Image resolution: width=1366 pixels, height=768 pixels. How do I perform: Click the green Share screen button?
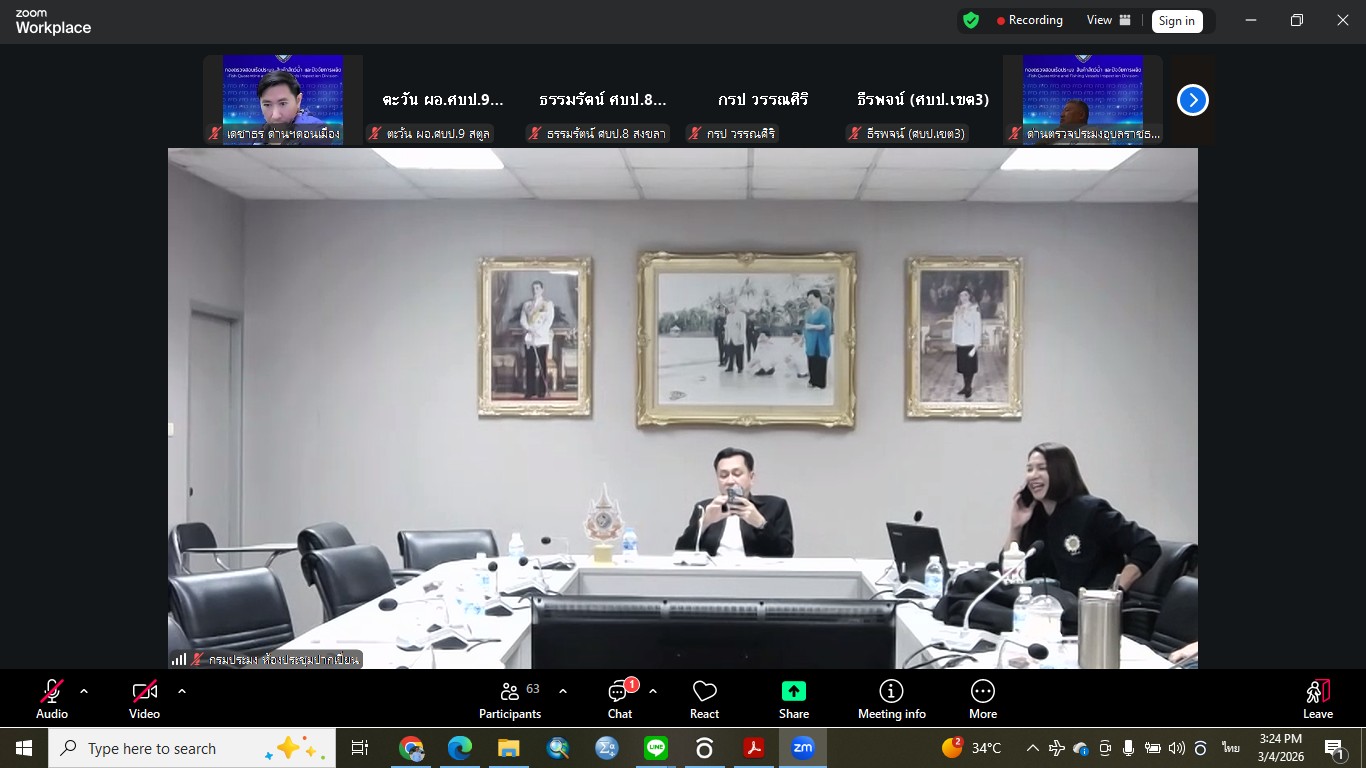tap(793, 698)
